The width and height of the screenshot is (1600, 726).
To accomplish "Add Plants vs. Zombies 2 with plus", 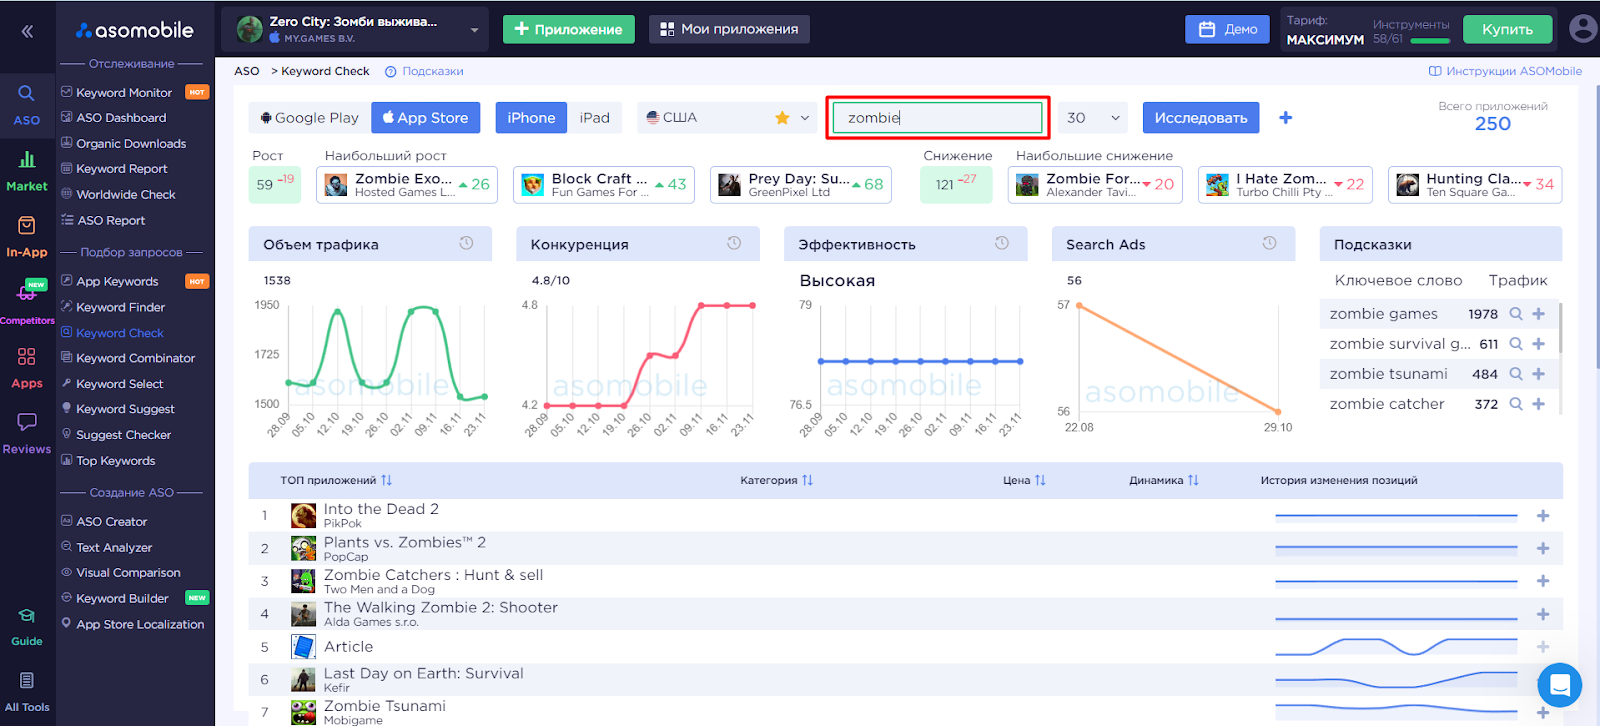I will (x=1543, y=549).
